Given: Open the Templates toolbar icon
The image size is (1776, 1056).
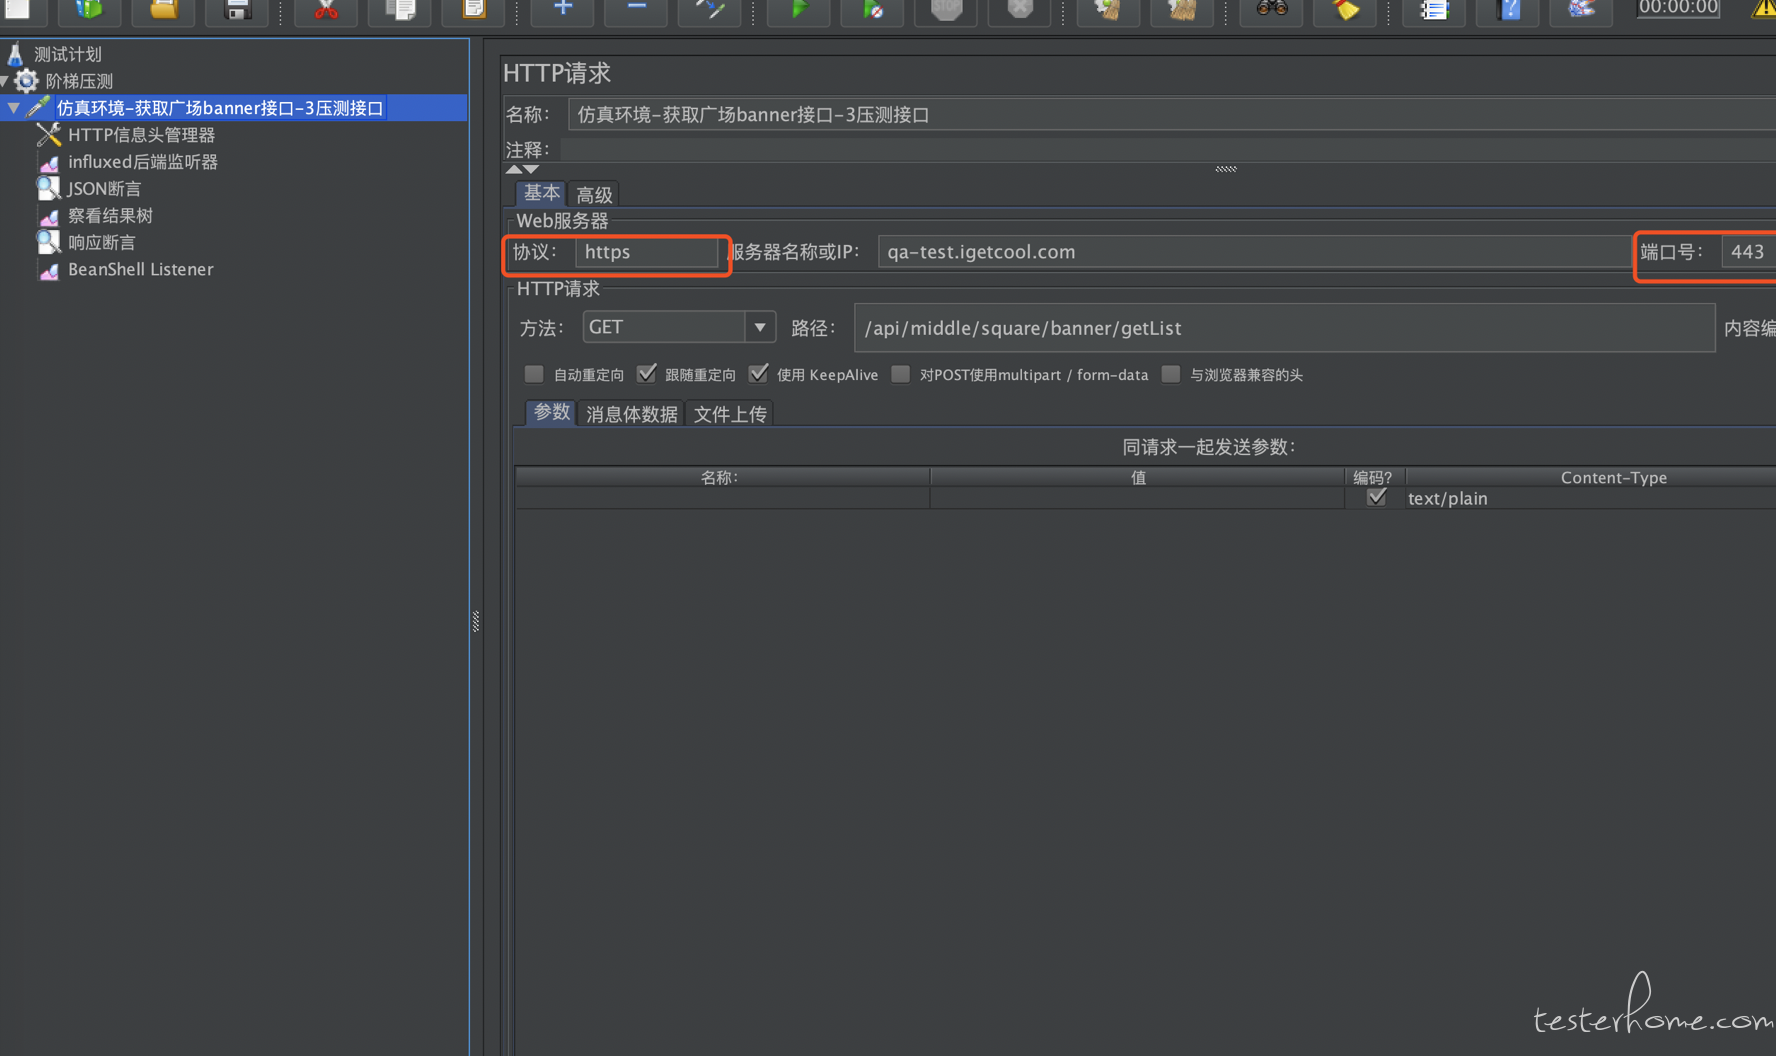Looking at the screenshot, I should pos(90,9).
